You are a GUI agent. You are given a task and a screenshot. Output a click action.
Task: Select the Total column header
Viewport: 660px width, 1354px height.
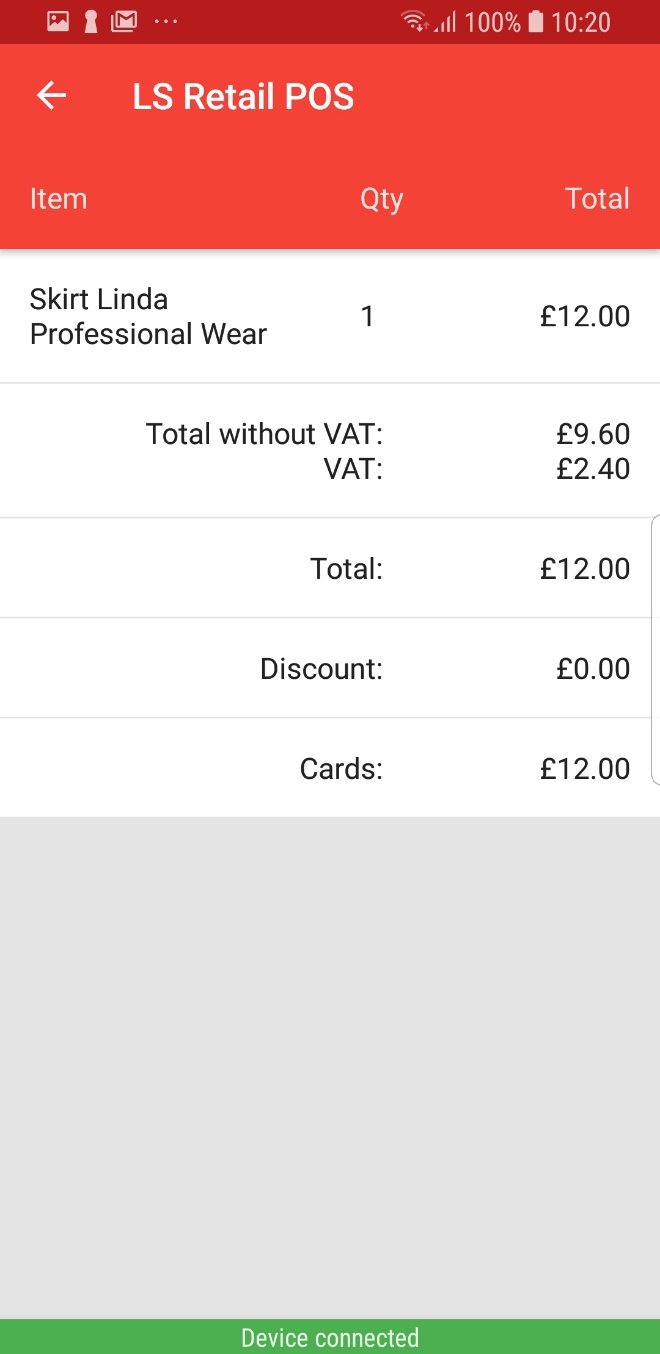coord(597,198)
